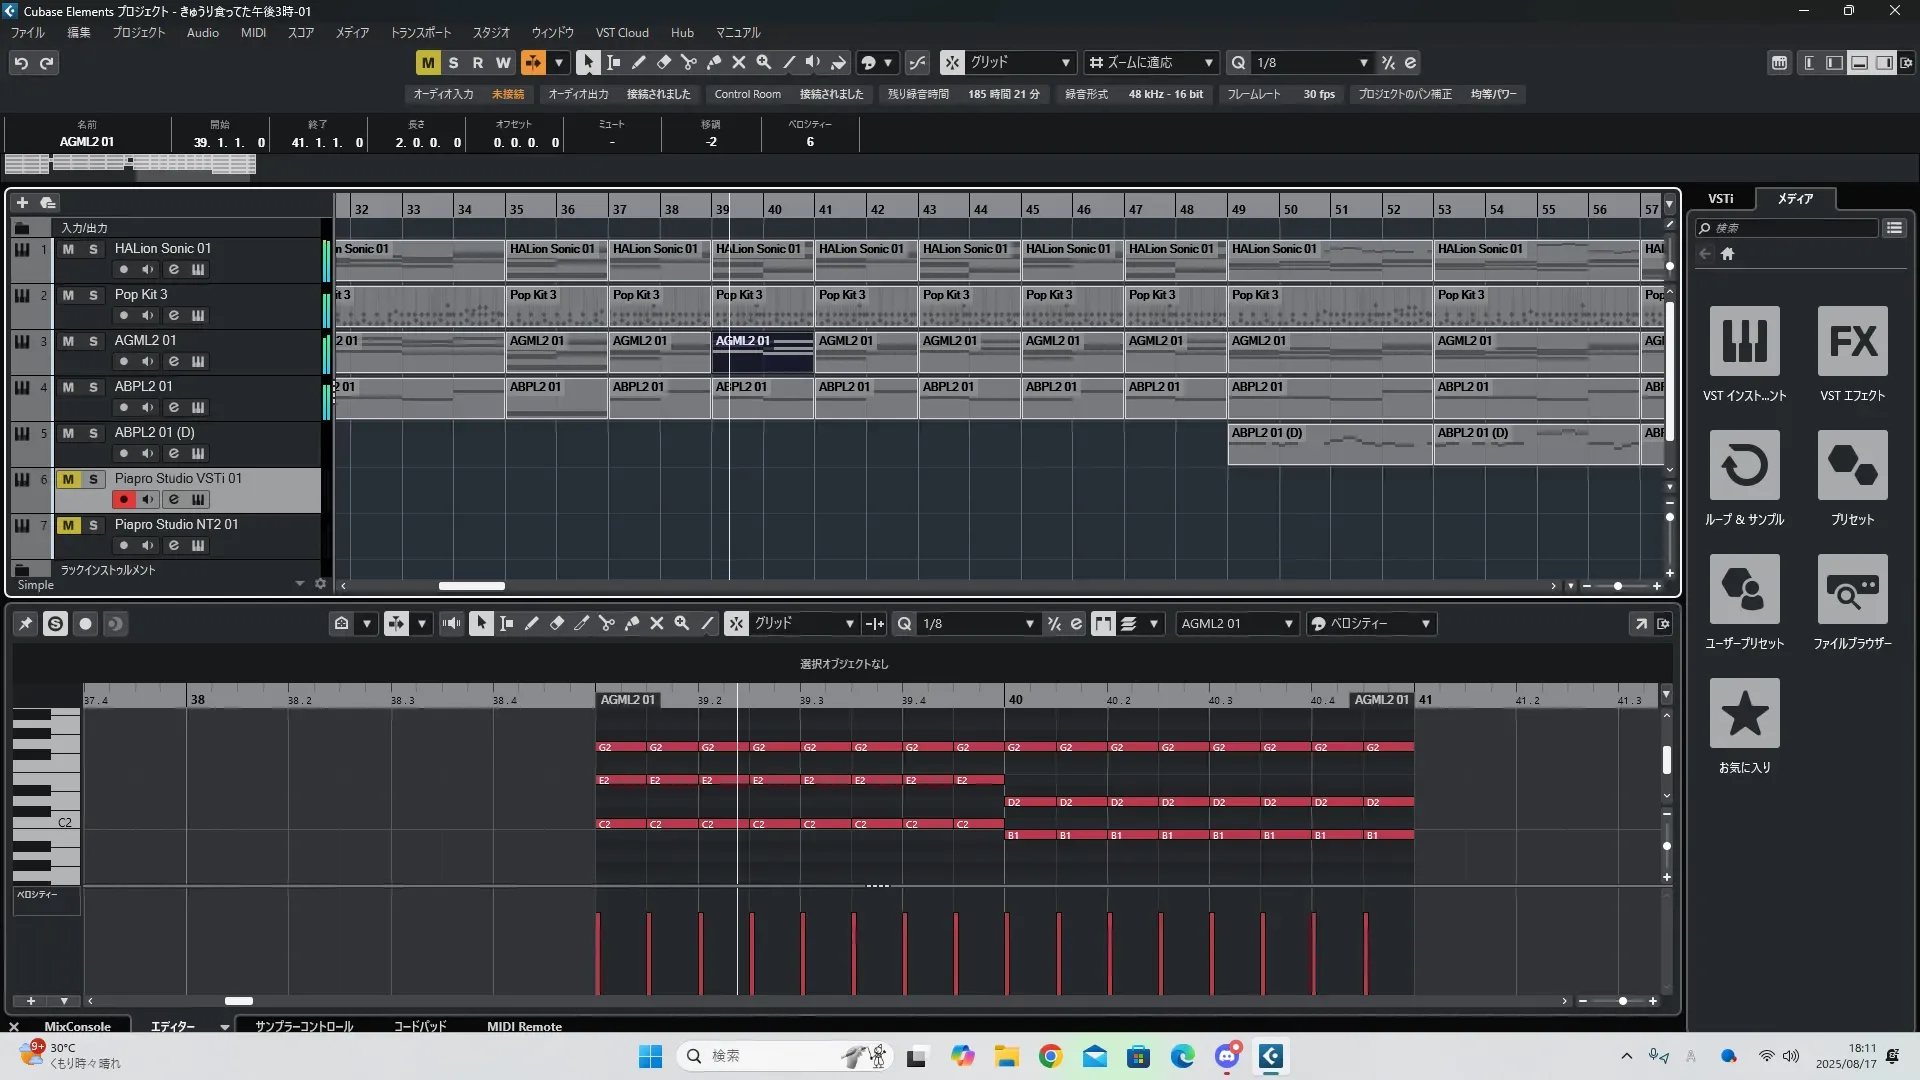Disable record on Piapro Studio VSTi 01
Screen dimensions: 1920x1080
coord(123,499)
